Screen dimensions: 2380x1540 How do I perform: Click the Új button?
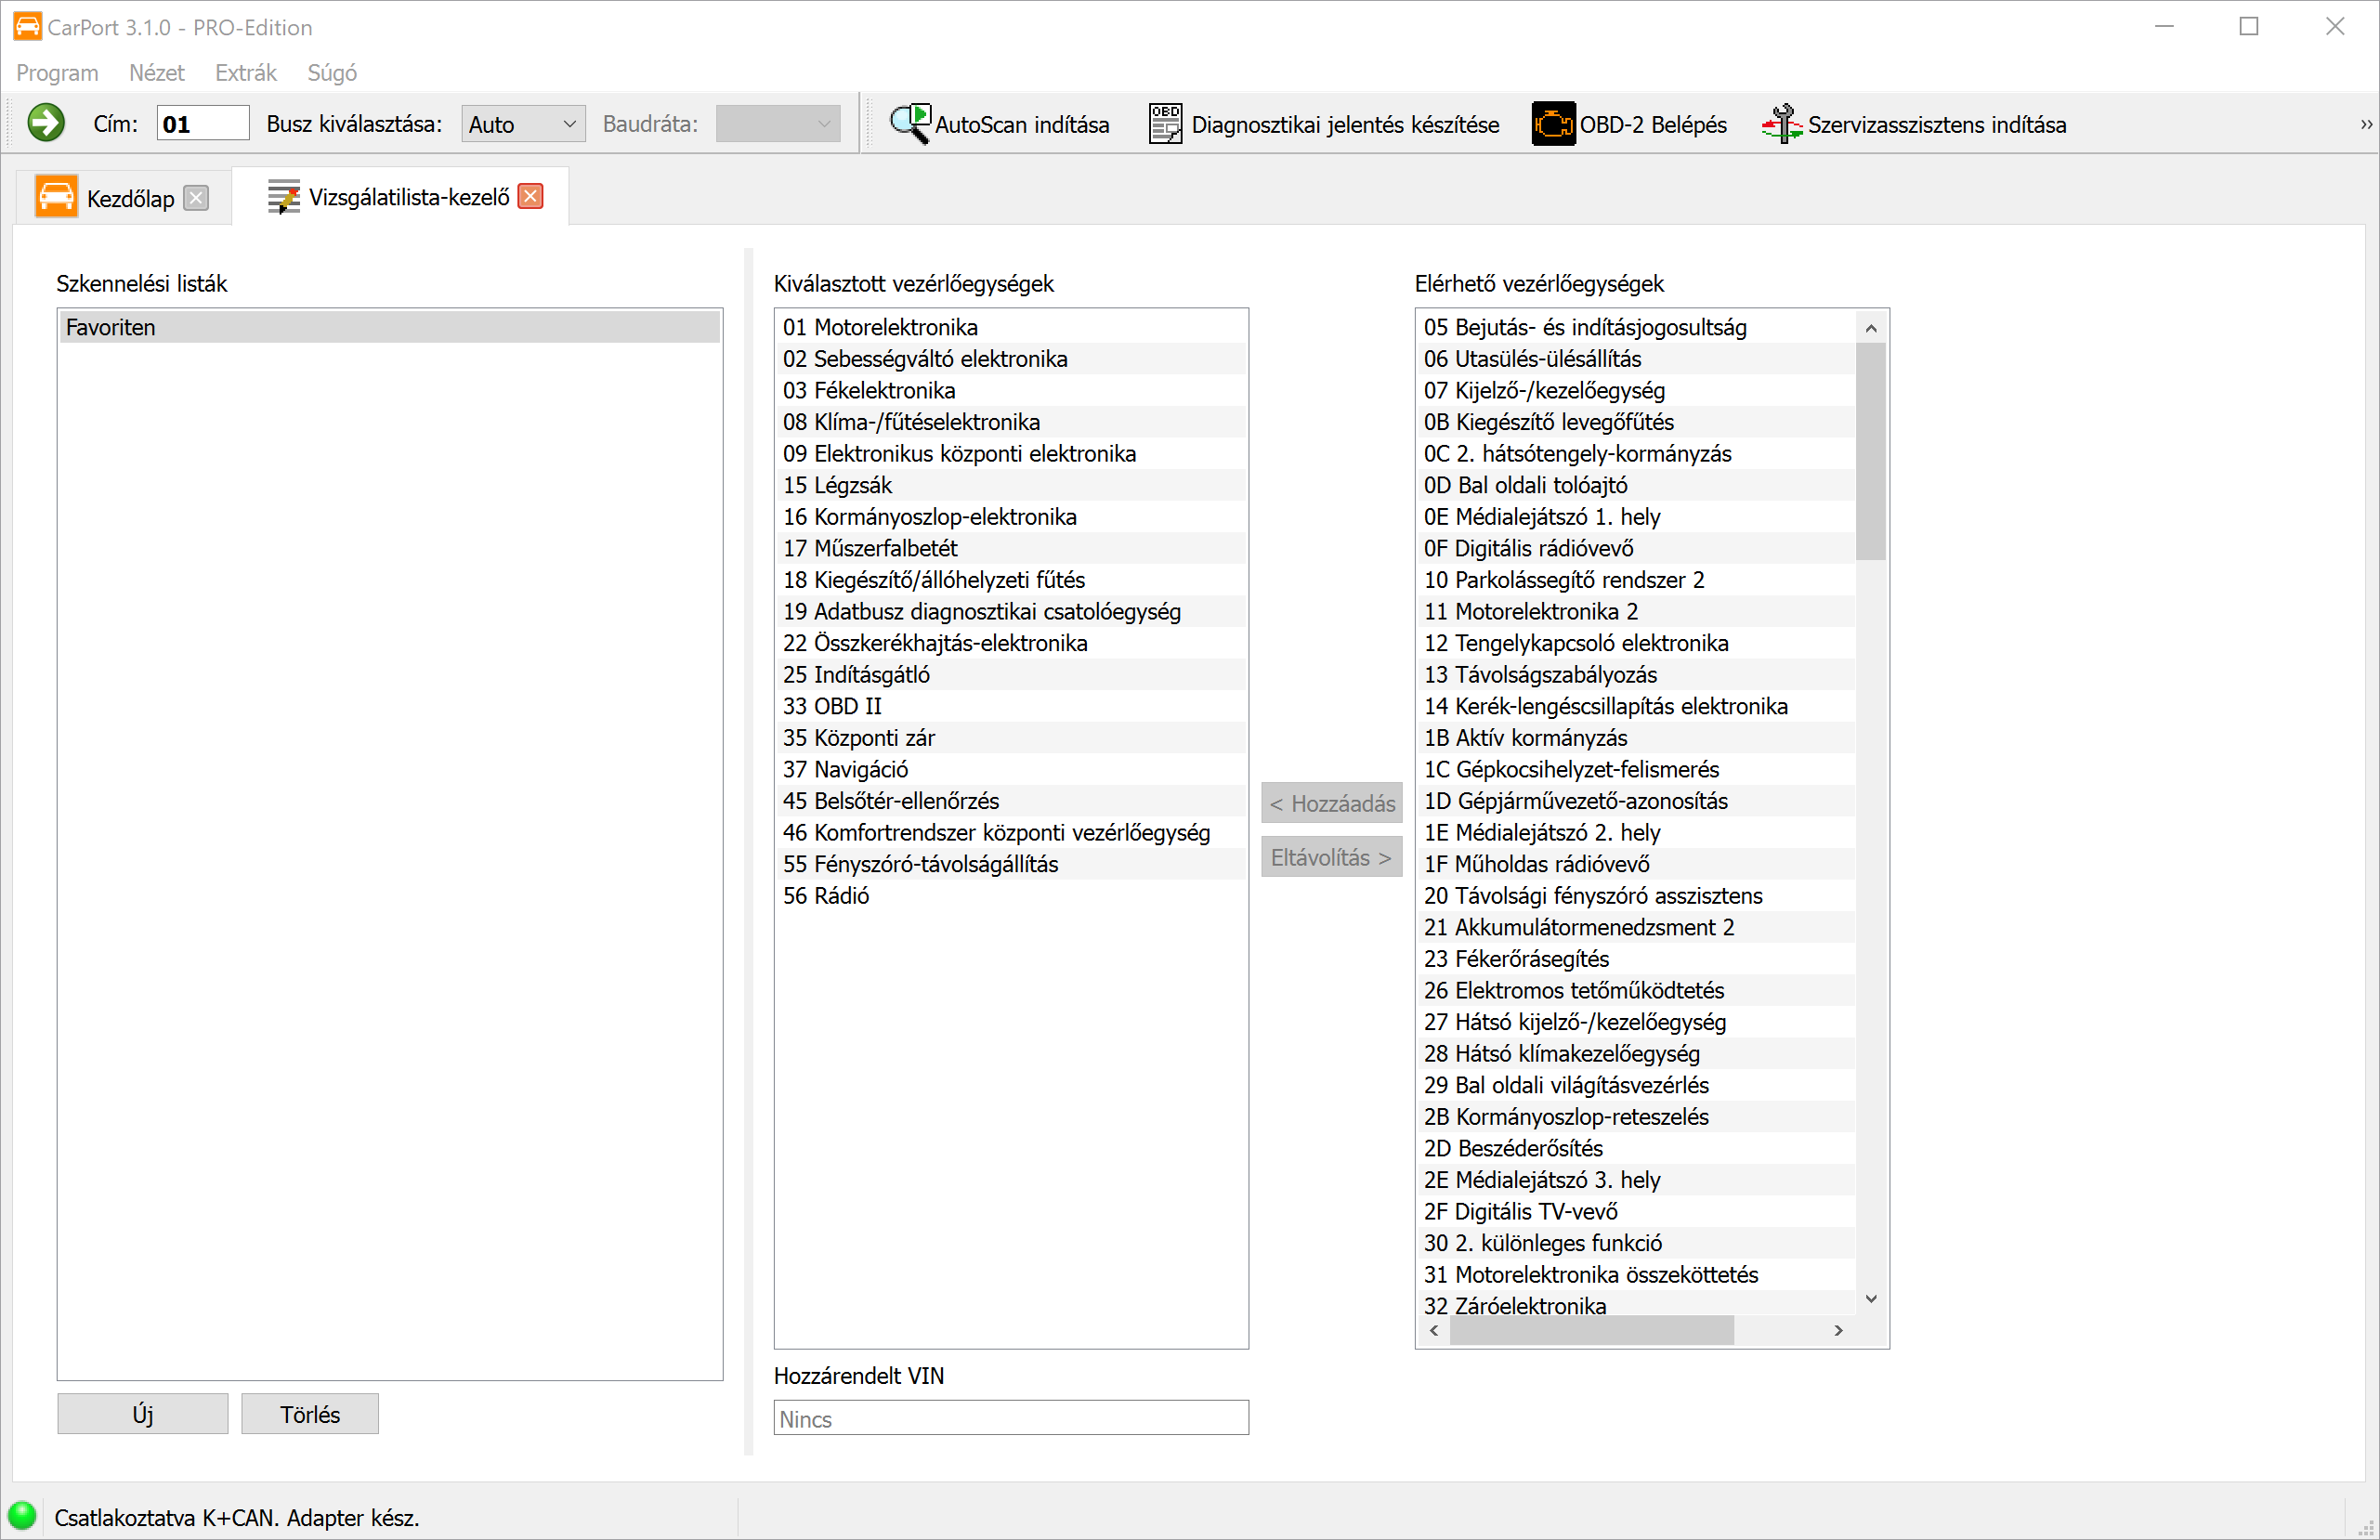[x=142, y=1414]
